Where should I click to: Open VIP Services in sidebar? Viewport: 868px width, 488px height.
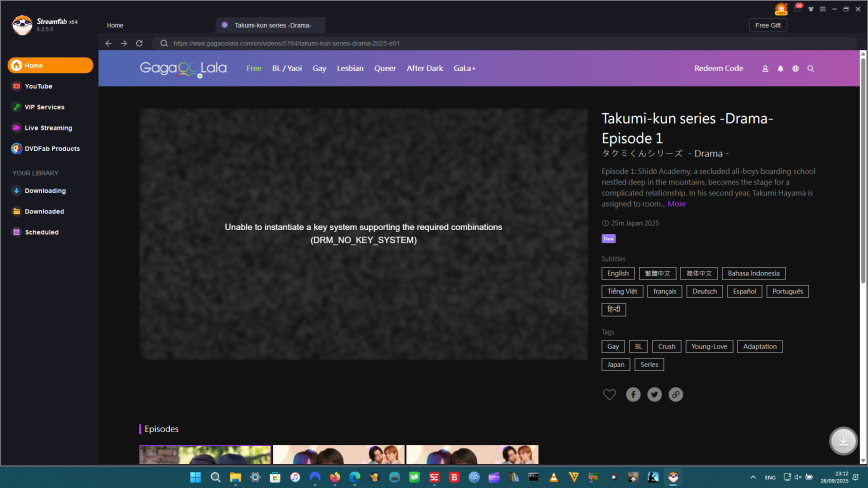pos(44,107)
